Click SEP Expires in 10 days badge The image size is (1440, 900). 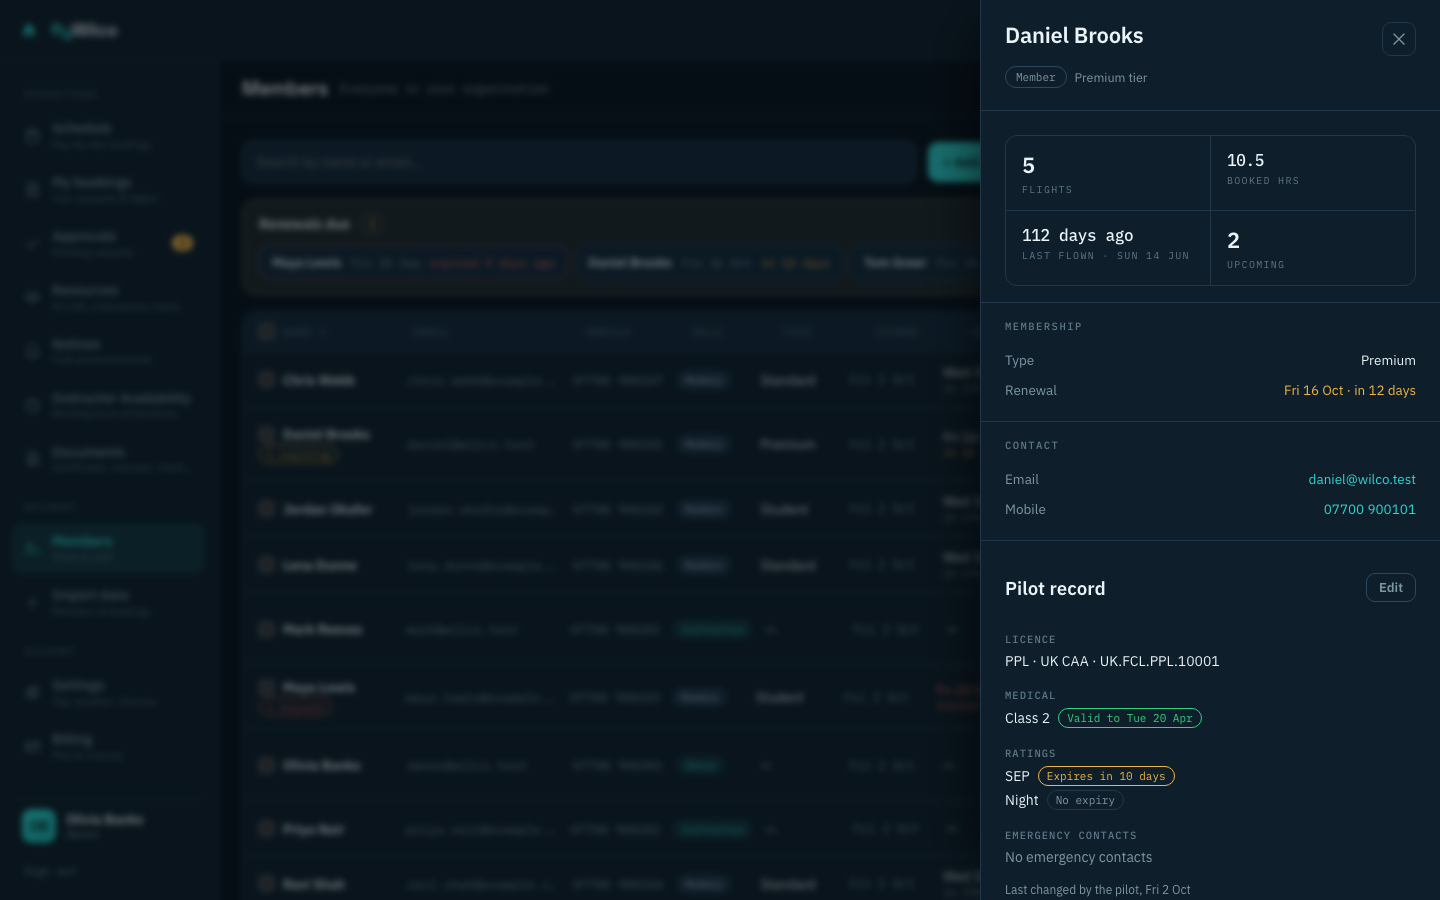pos(1105,776)
